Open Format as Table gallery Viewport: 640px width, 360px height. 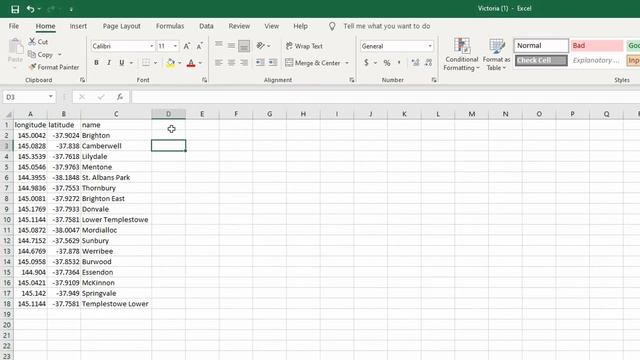[496, 54]
